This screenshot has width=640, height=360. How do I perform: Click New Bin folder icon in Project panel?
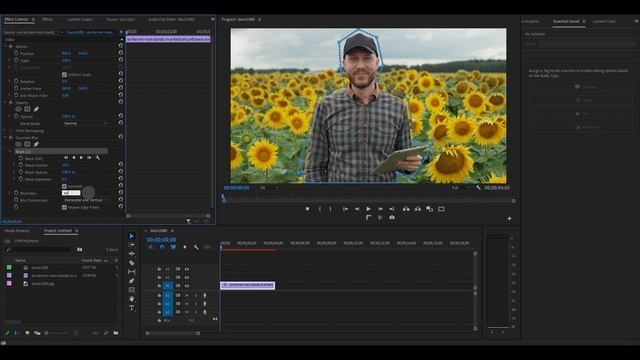point(116,333)
